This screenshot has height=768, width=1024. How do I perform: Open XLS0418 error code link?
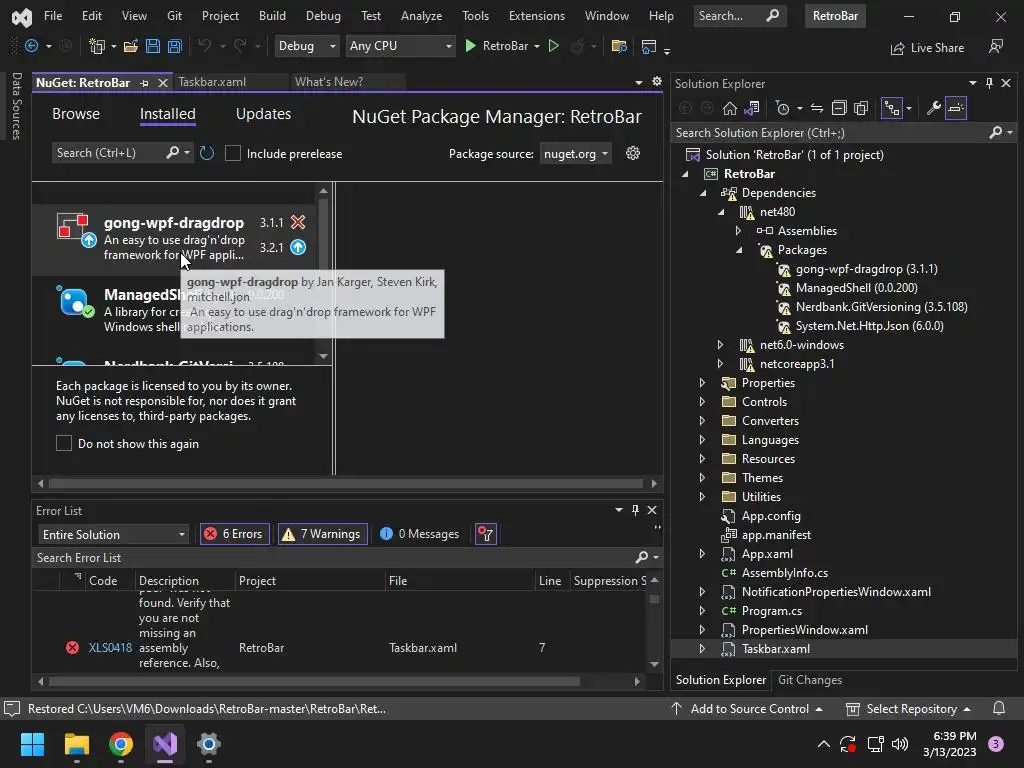click(110, 648)
